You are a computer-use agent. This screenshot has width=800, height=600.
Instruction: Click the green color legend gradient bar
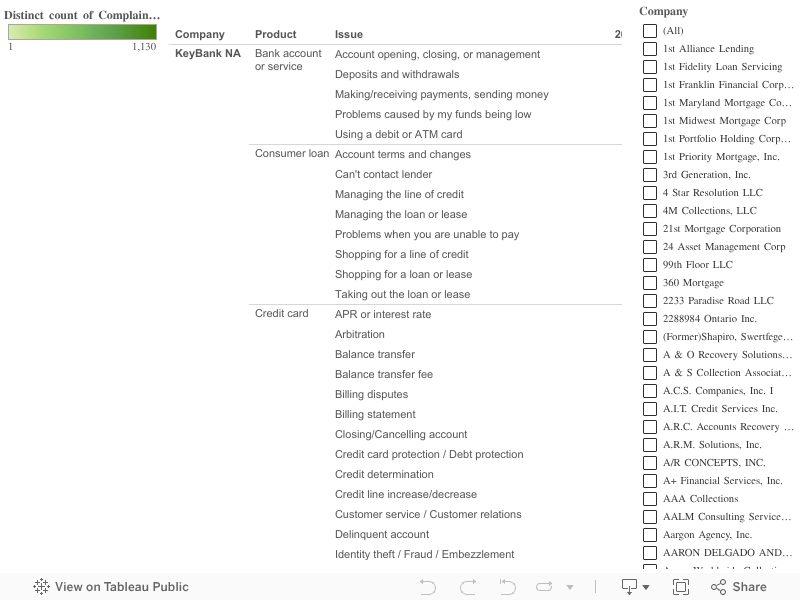point(82,32)
